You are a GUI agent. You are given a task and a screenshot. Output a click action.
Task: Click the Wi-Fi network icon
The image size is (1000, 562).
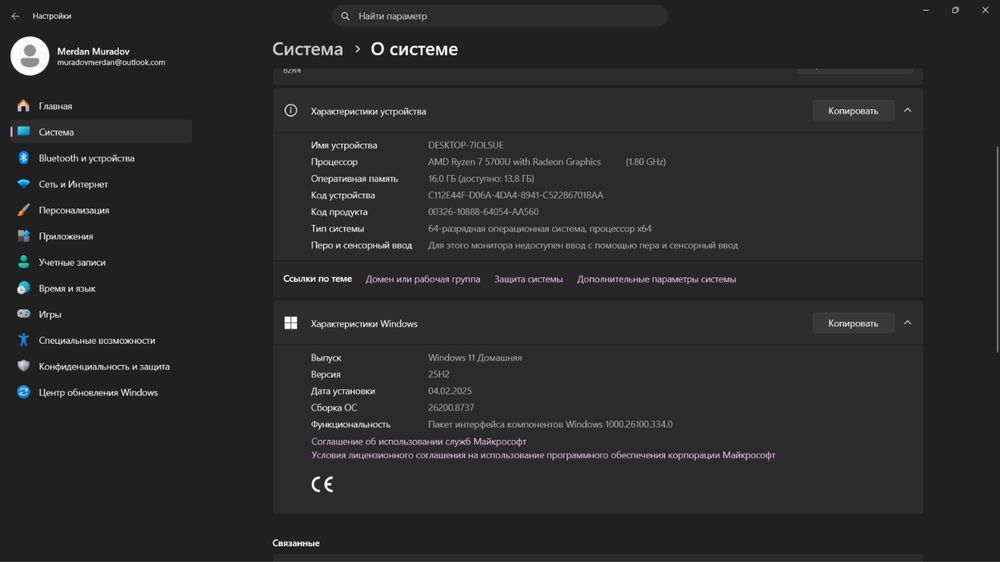(x=24, y=184)
